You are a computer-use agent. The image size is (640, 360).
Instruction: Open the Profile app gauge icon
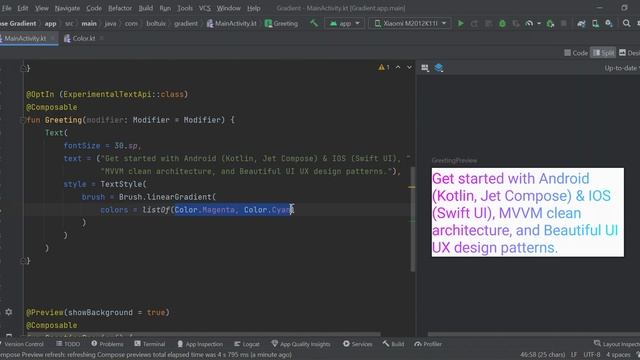click(529, 24)
